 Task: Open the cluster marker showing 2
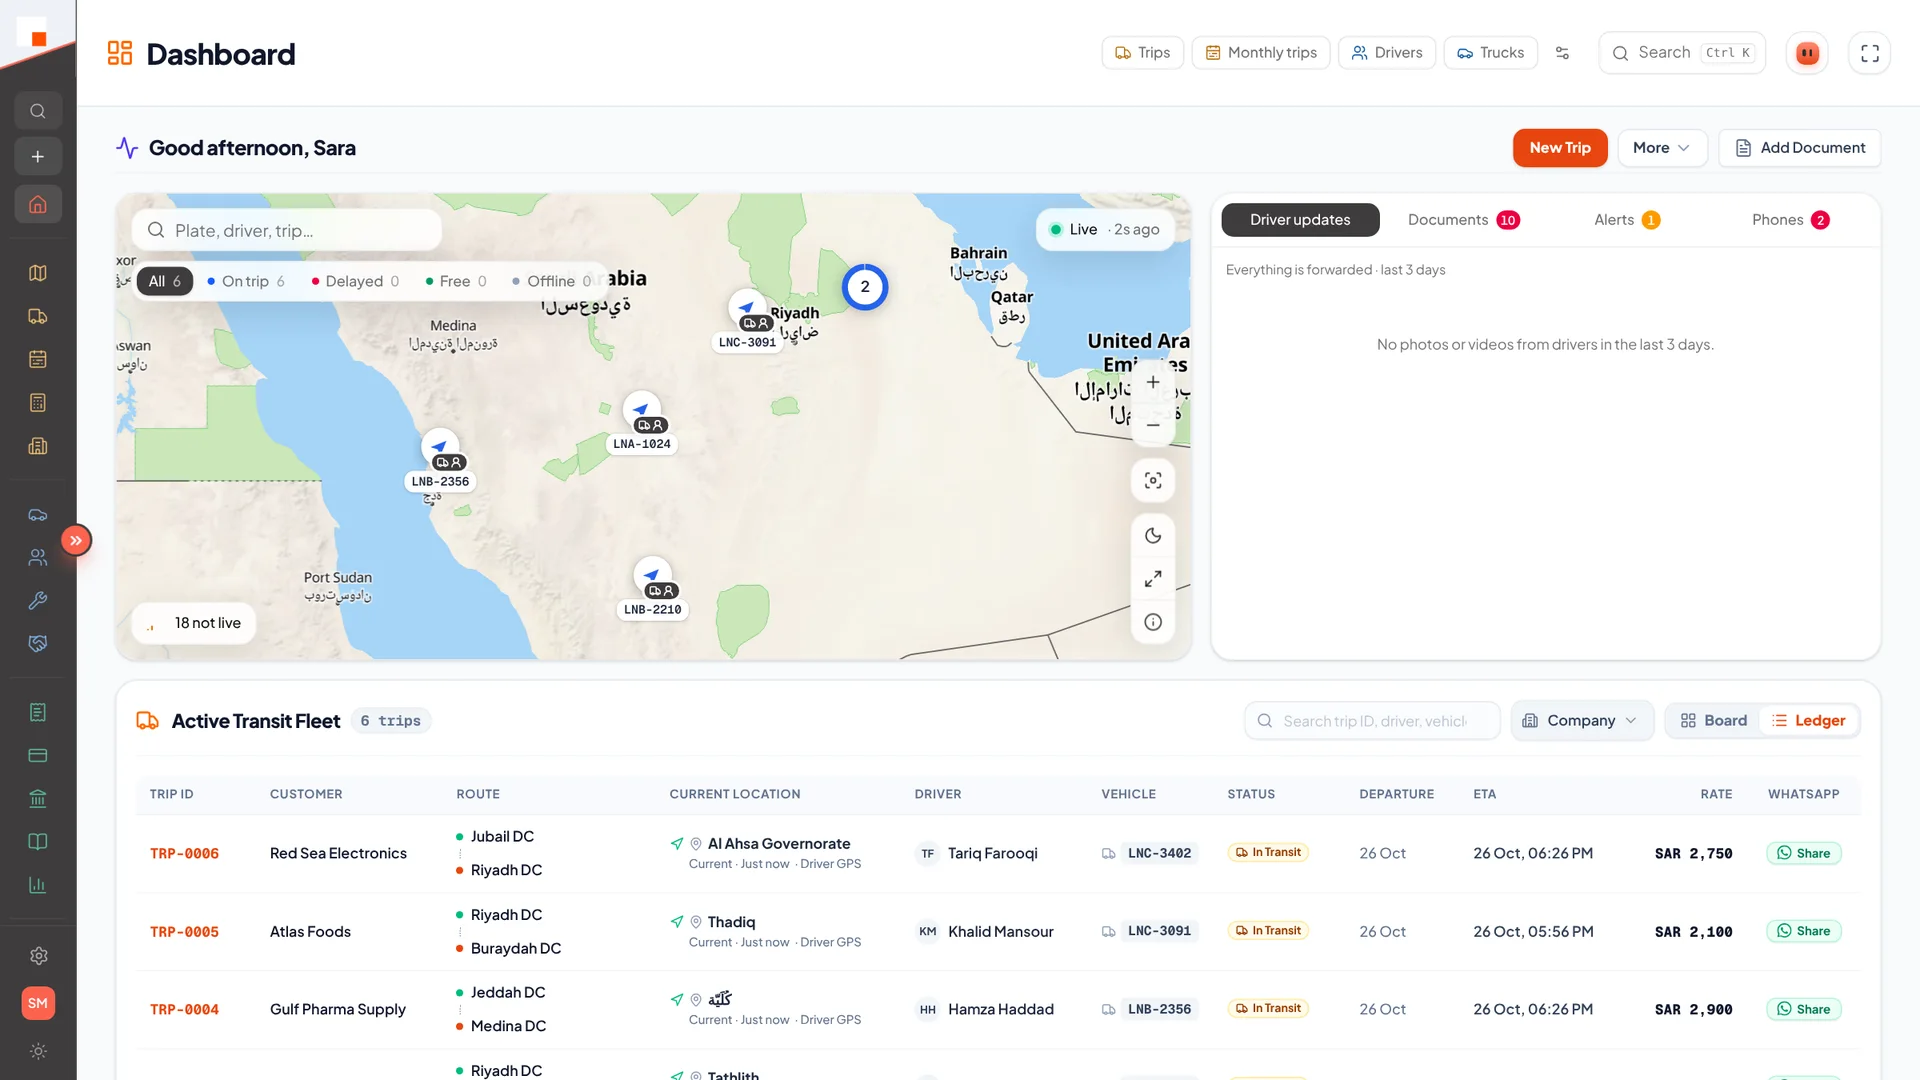pos(865,287)
